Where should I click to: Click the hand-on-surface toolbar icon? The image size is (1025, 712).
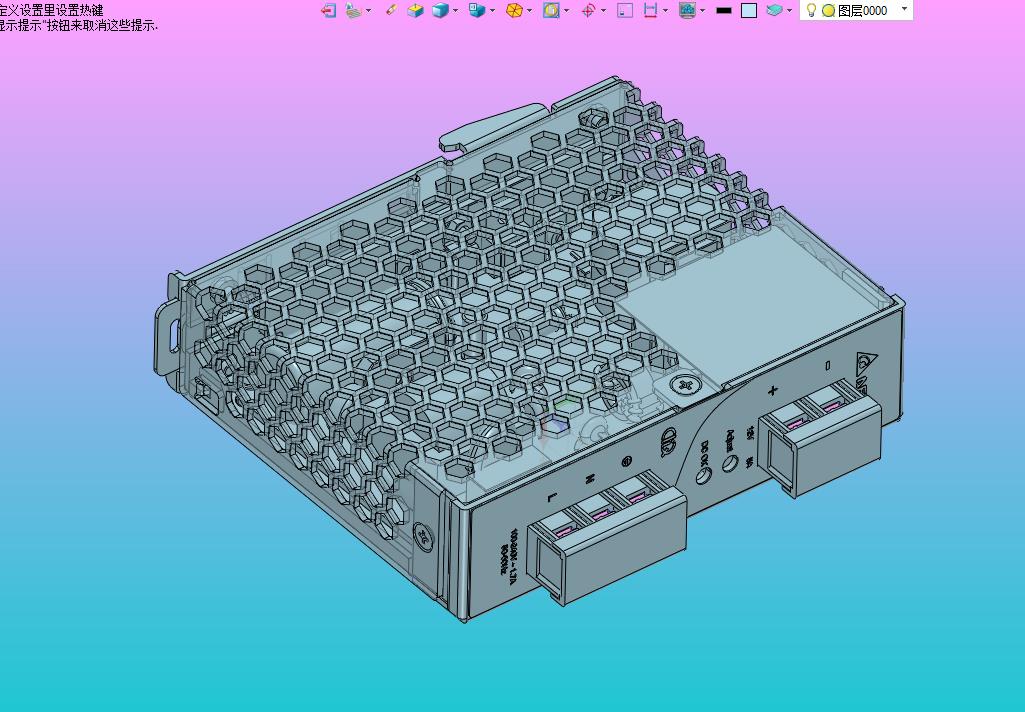point(353,10)
